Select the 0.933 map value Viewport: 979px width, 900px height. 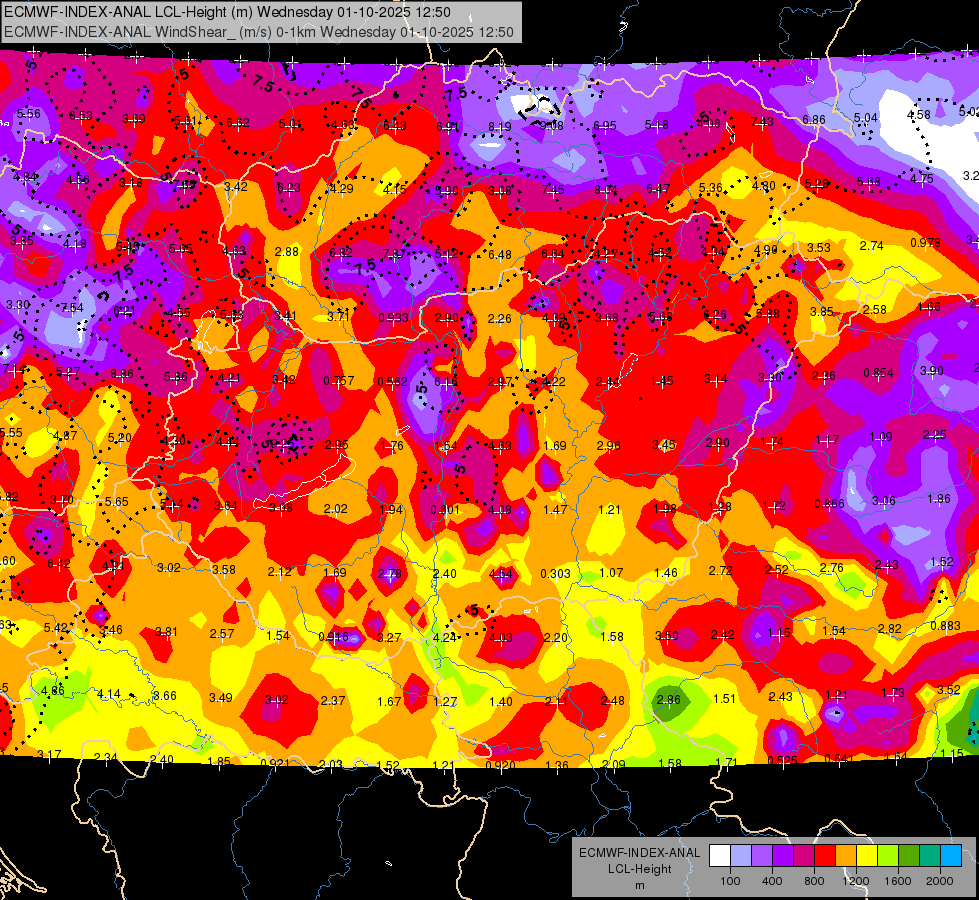pyautogui.click(x=393, y=317)
